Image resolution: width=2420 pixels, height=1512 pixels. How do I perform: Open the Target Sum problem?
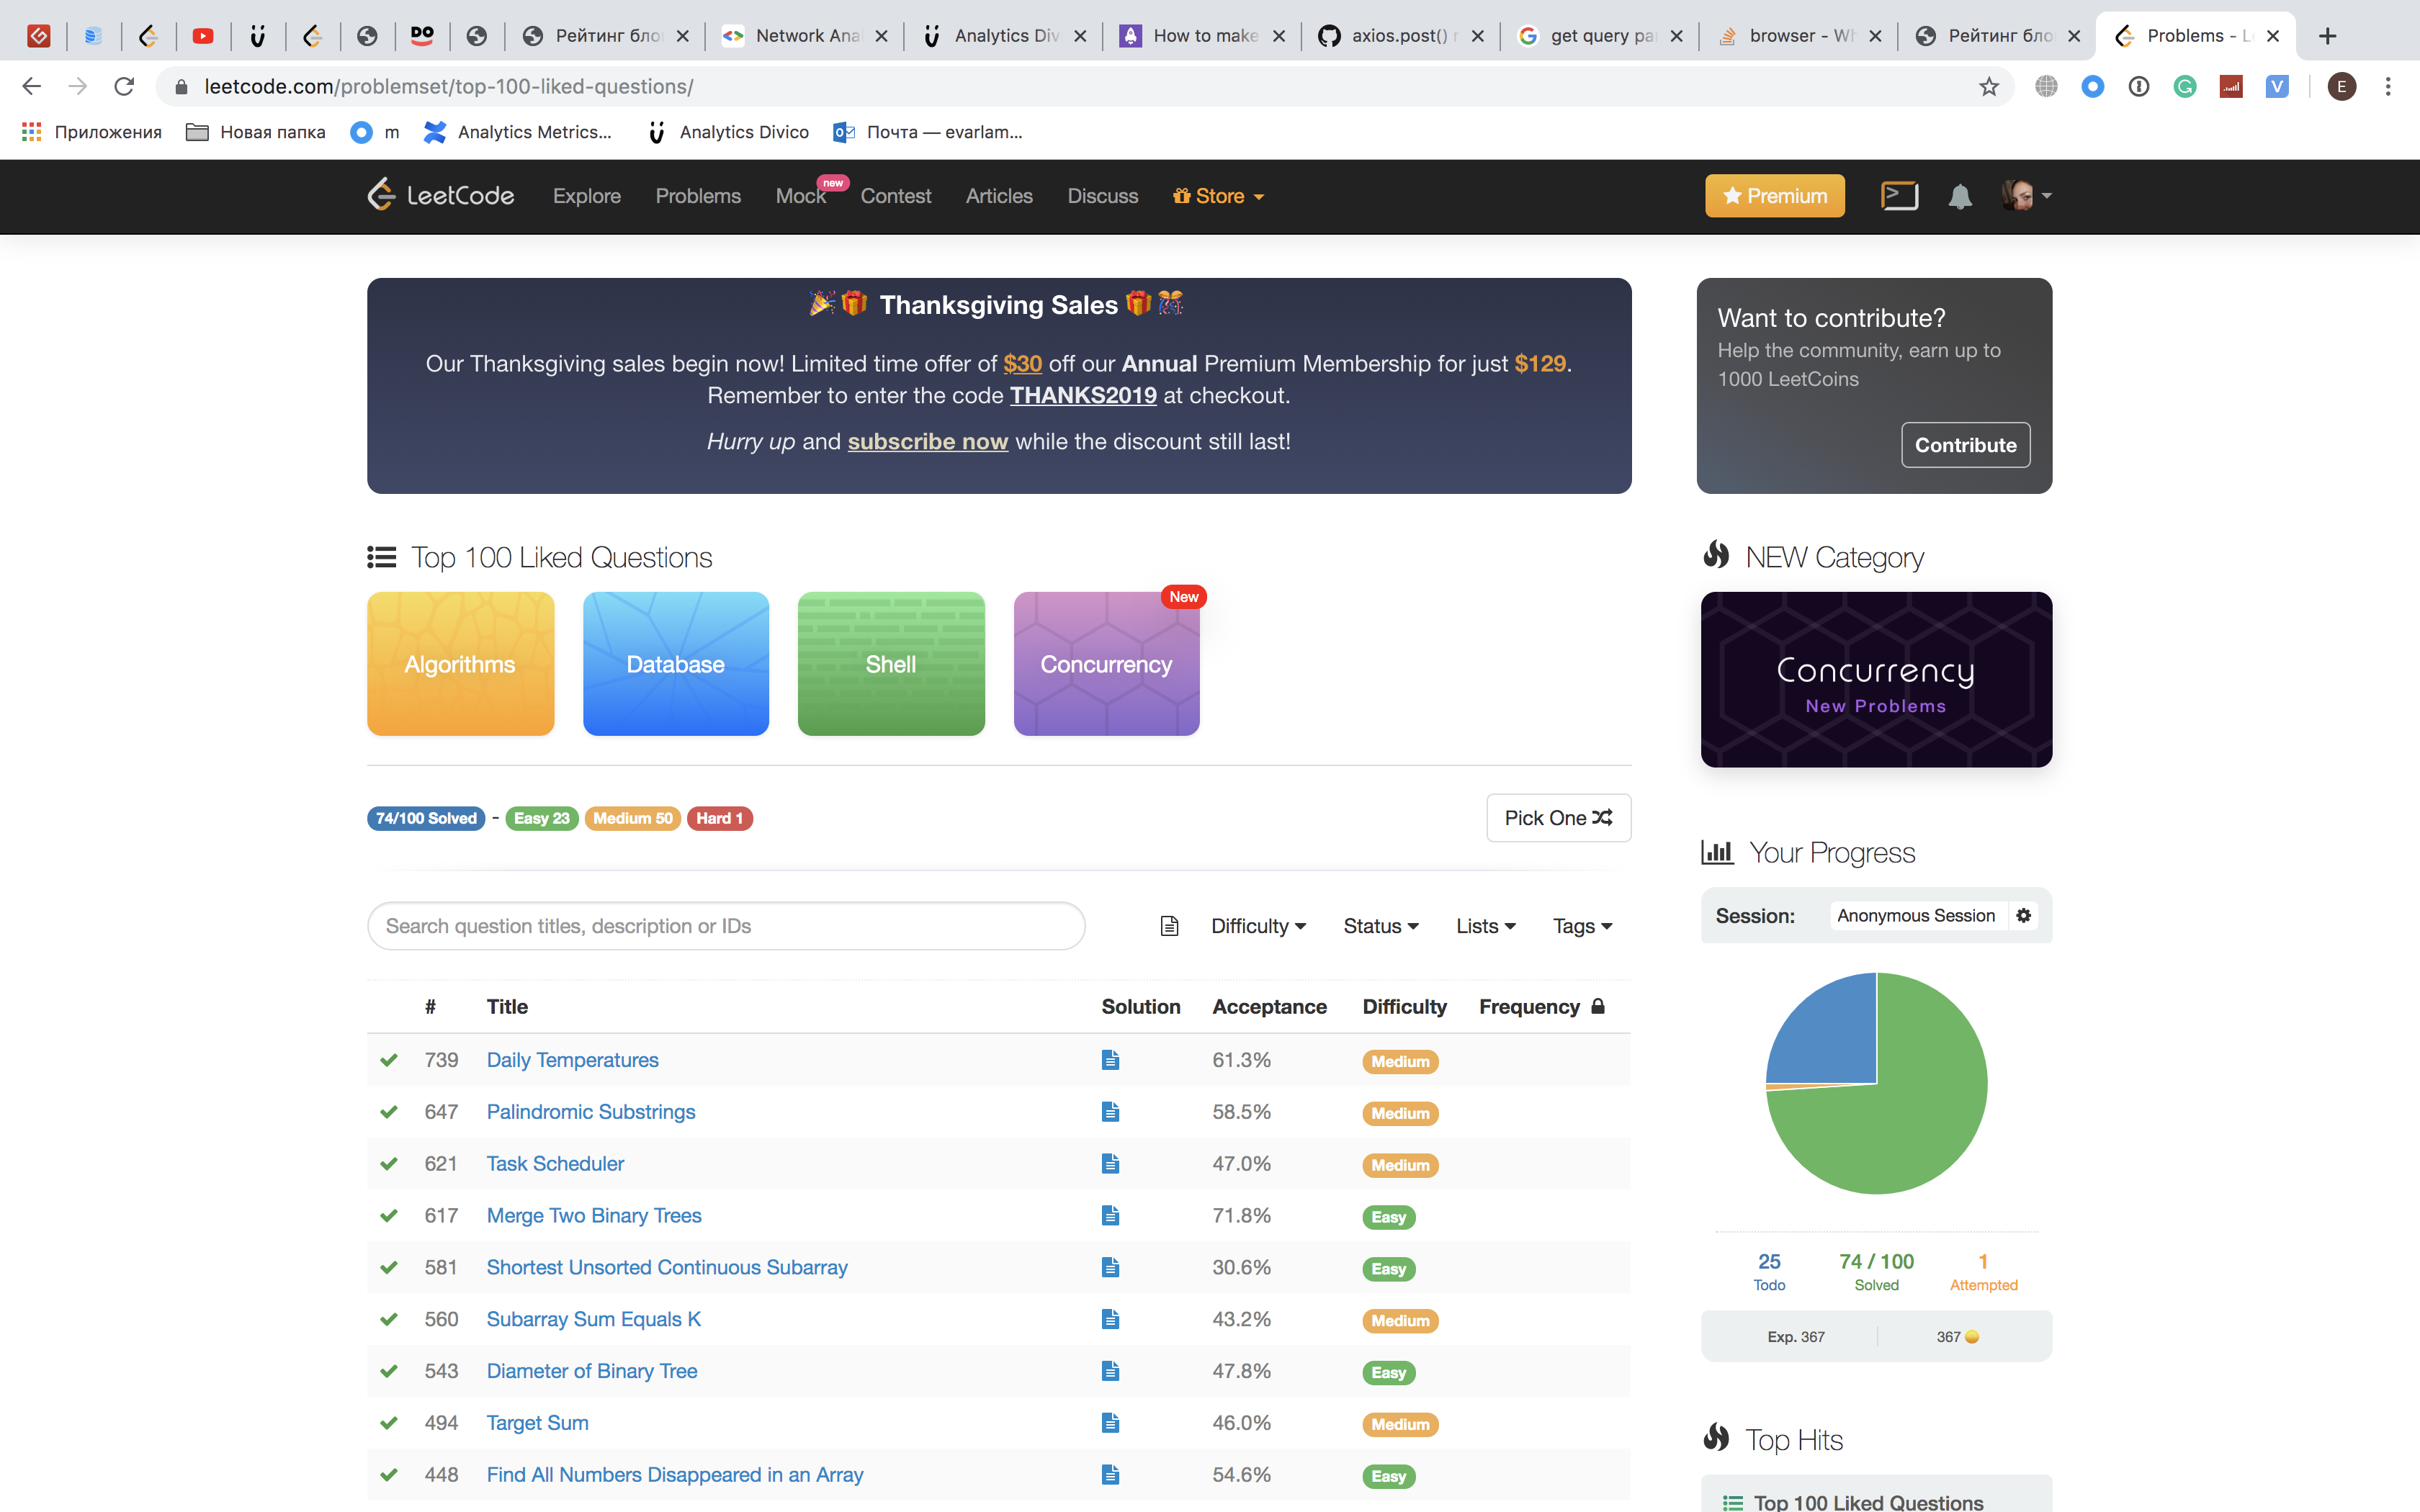537,1423
